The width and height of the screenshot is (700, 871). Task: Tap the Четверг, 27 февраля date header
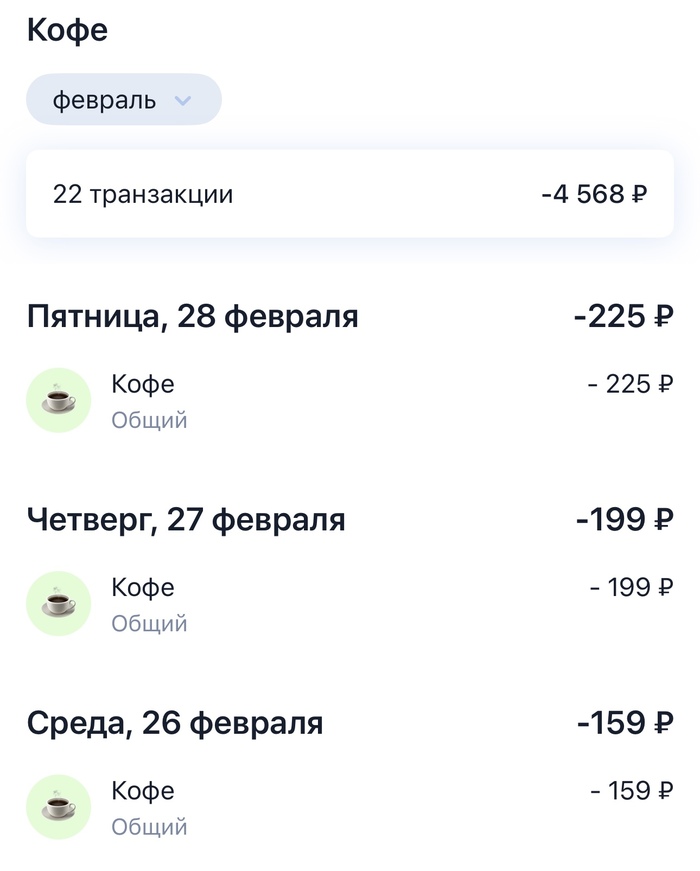click(186, 520)
